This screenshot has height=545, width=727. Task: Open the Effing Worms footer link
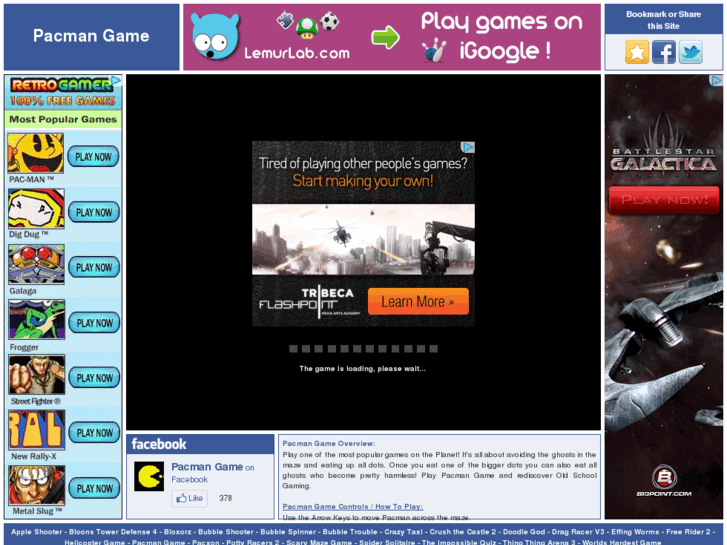coord(635,532)
